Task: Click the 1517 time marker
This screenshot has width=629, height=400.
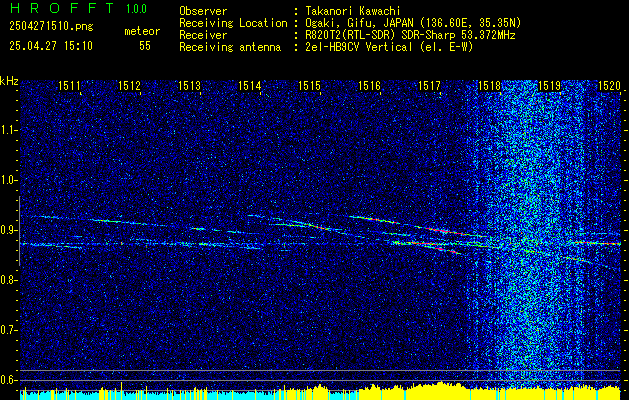Action: [430, 86]
